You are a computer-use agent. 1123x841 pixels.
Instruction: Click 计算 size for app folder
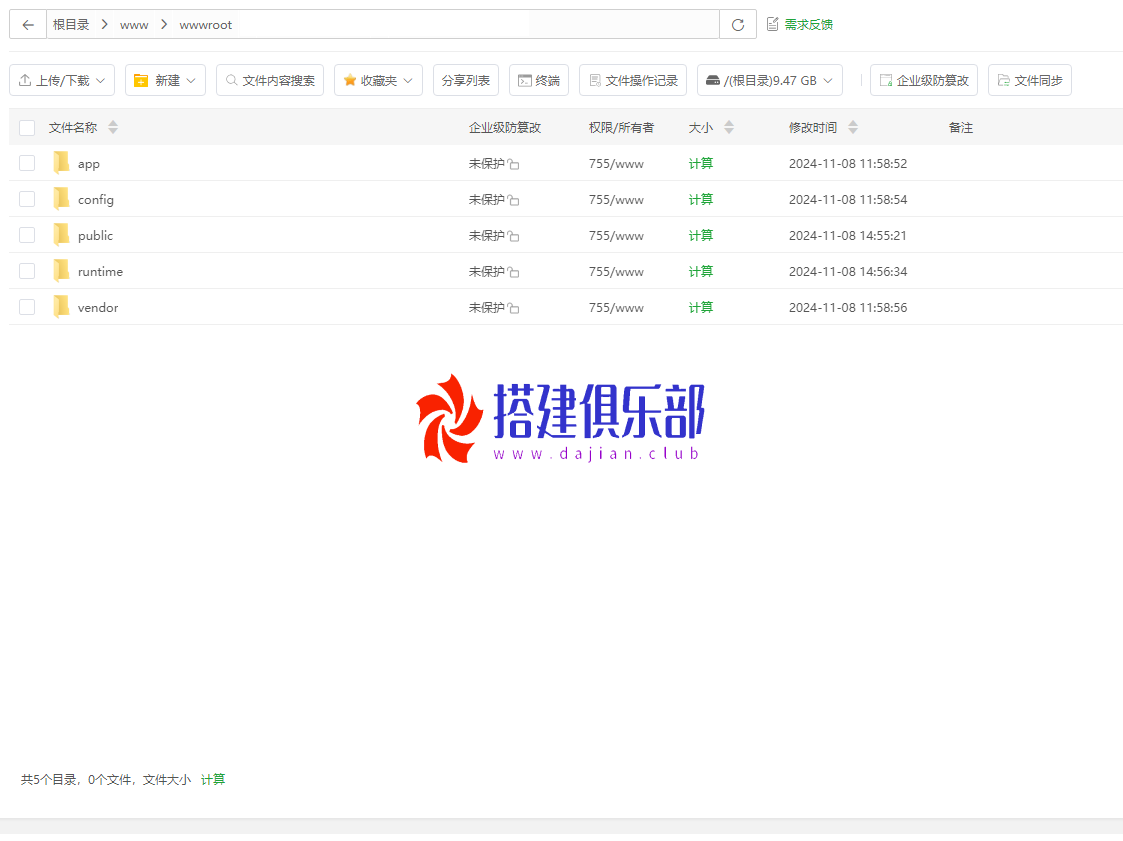click(700, 163)
